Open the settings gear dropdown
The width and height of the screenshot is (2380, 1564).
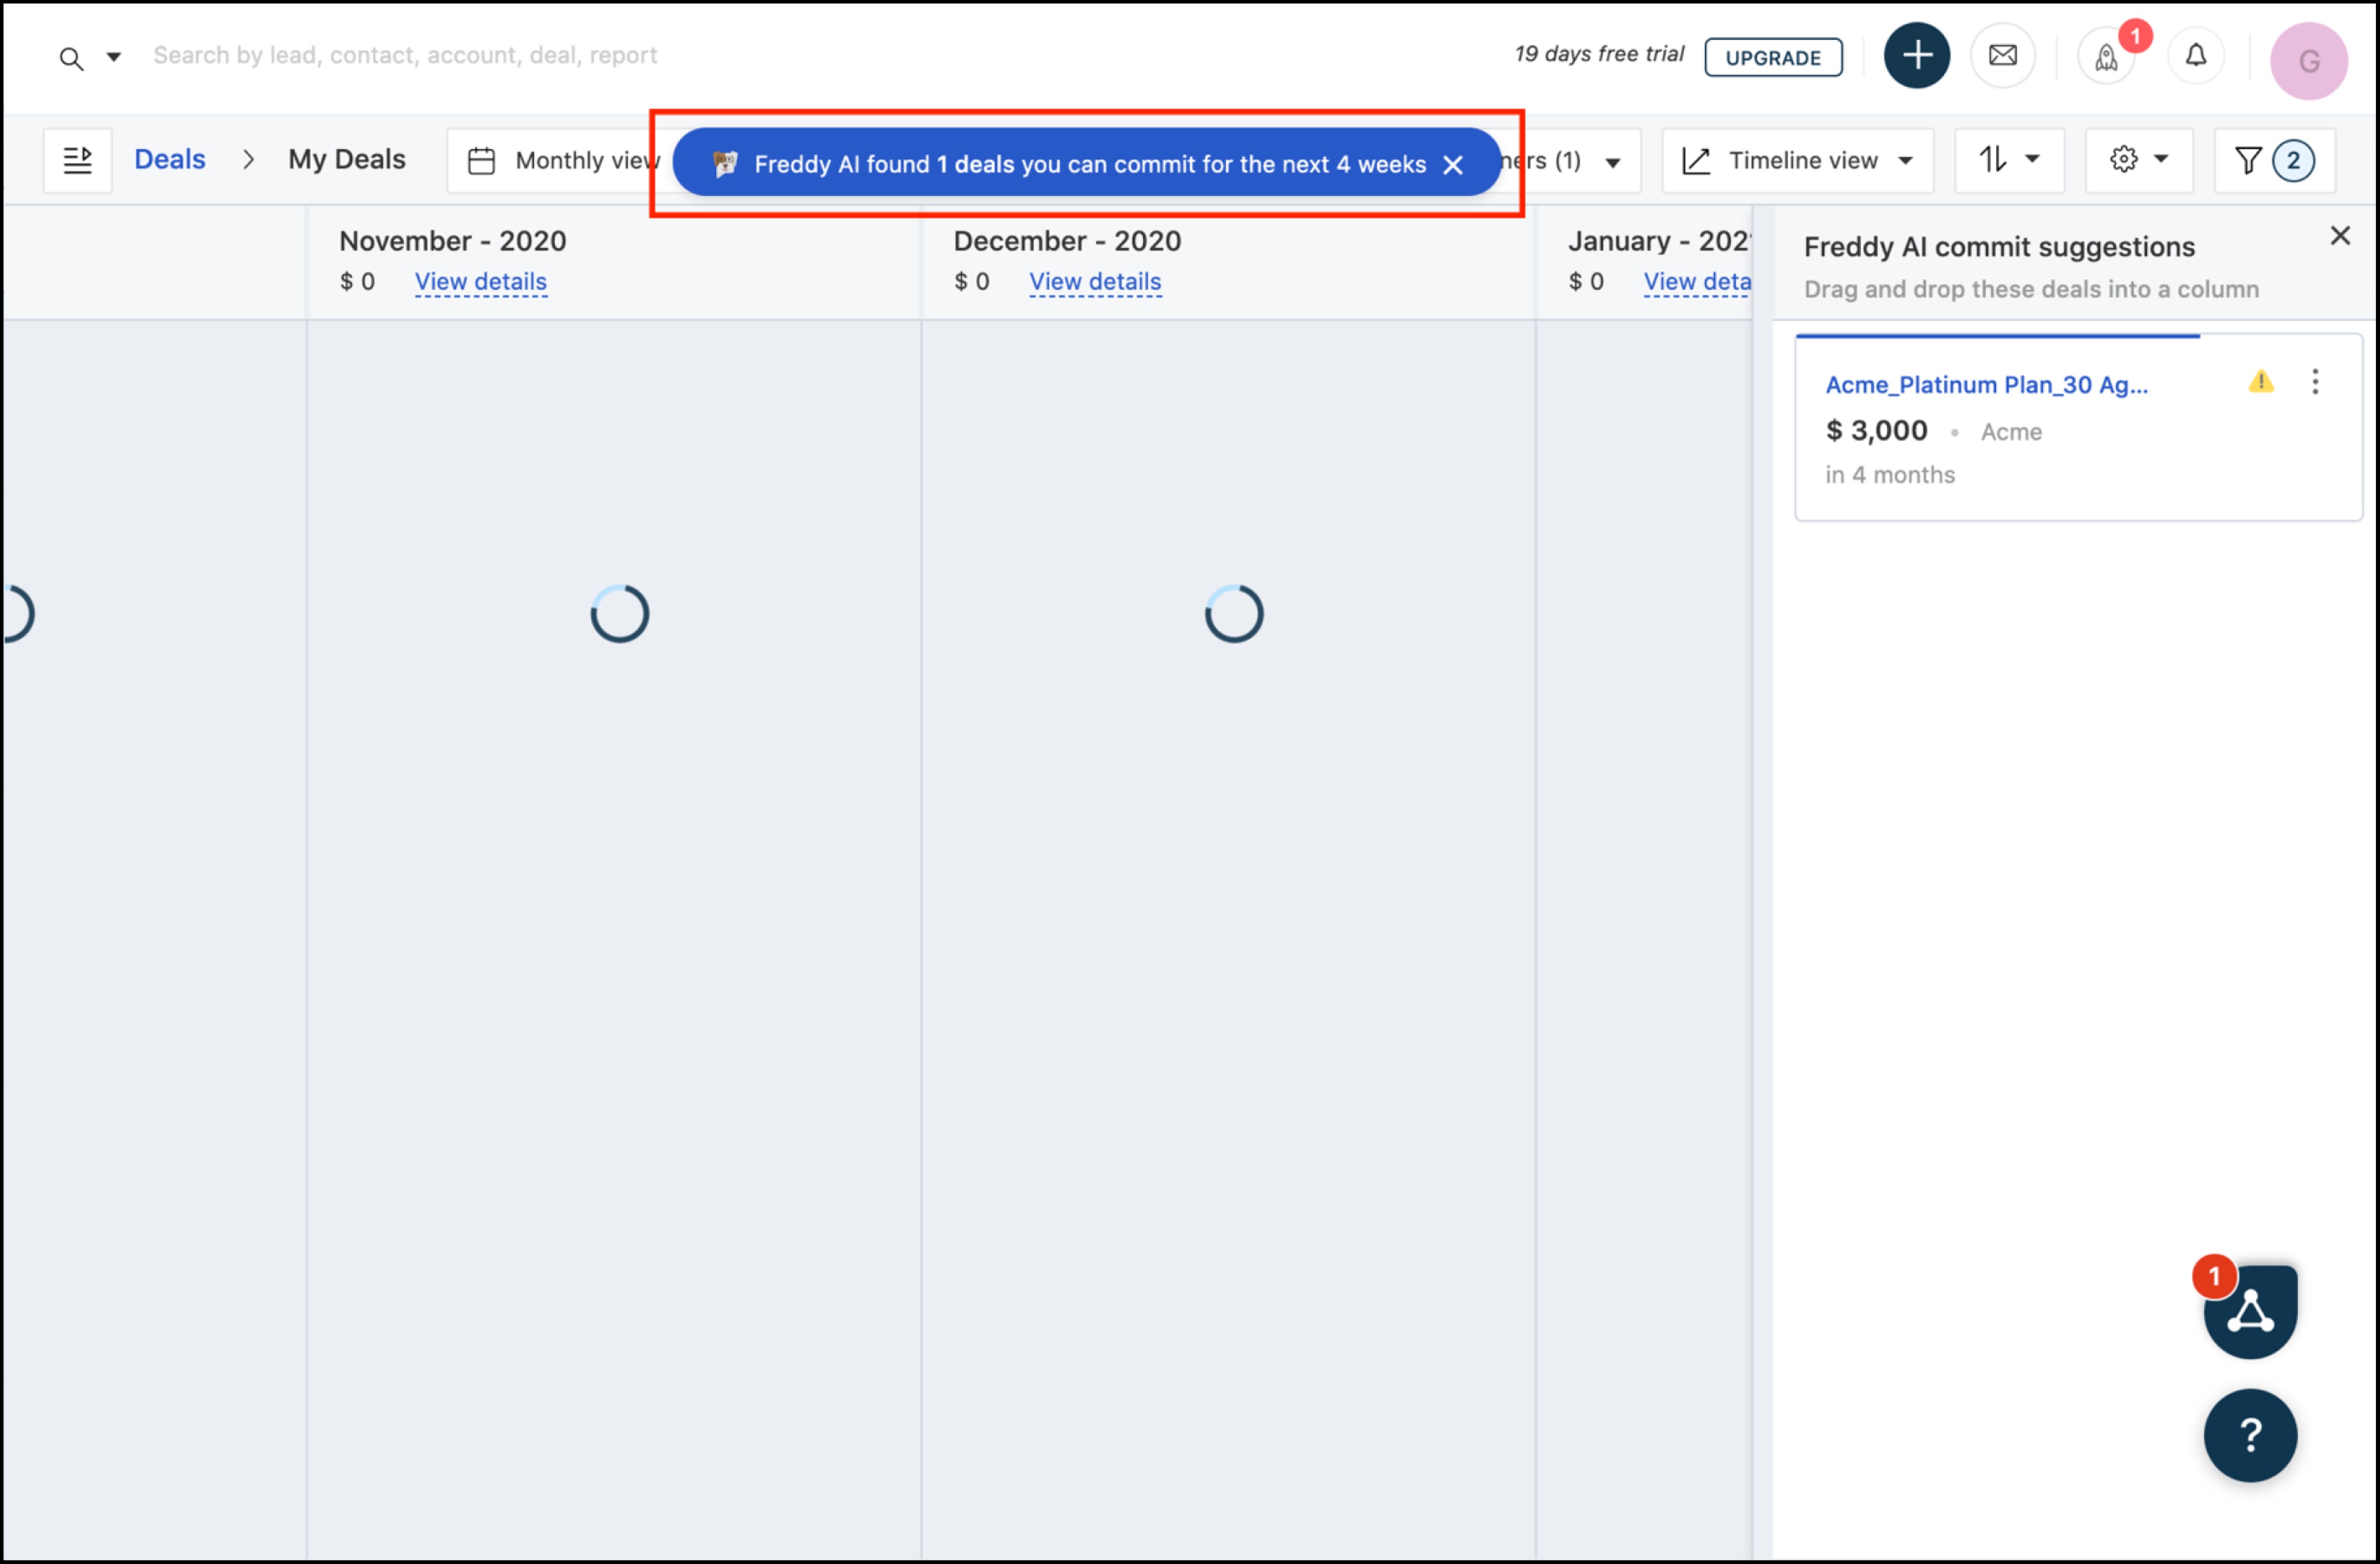[x=2139, y=160]
